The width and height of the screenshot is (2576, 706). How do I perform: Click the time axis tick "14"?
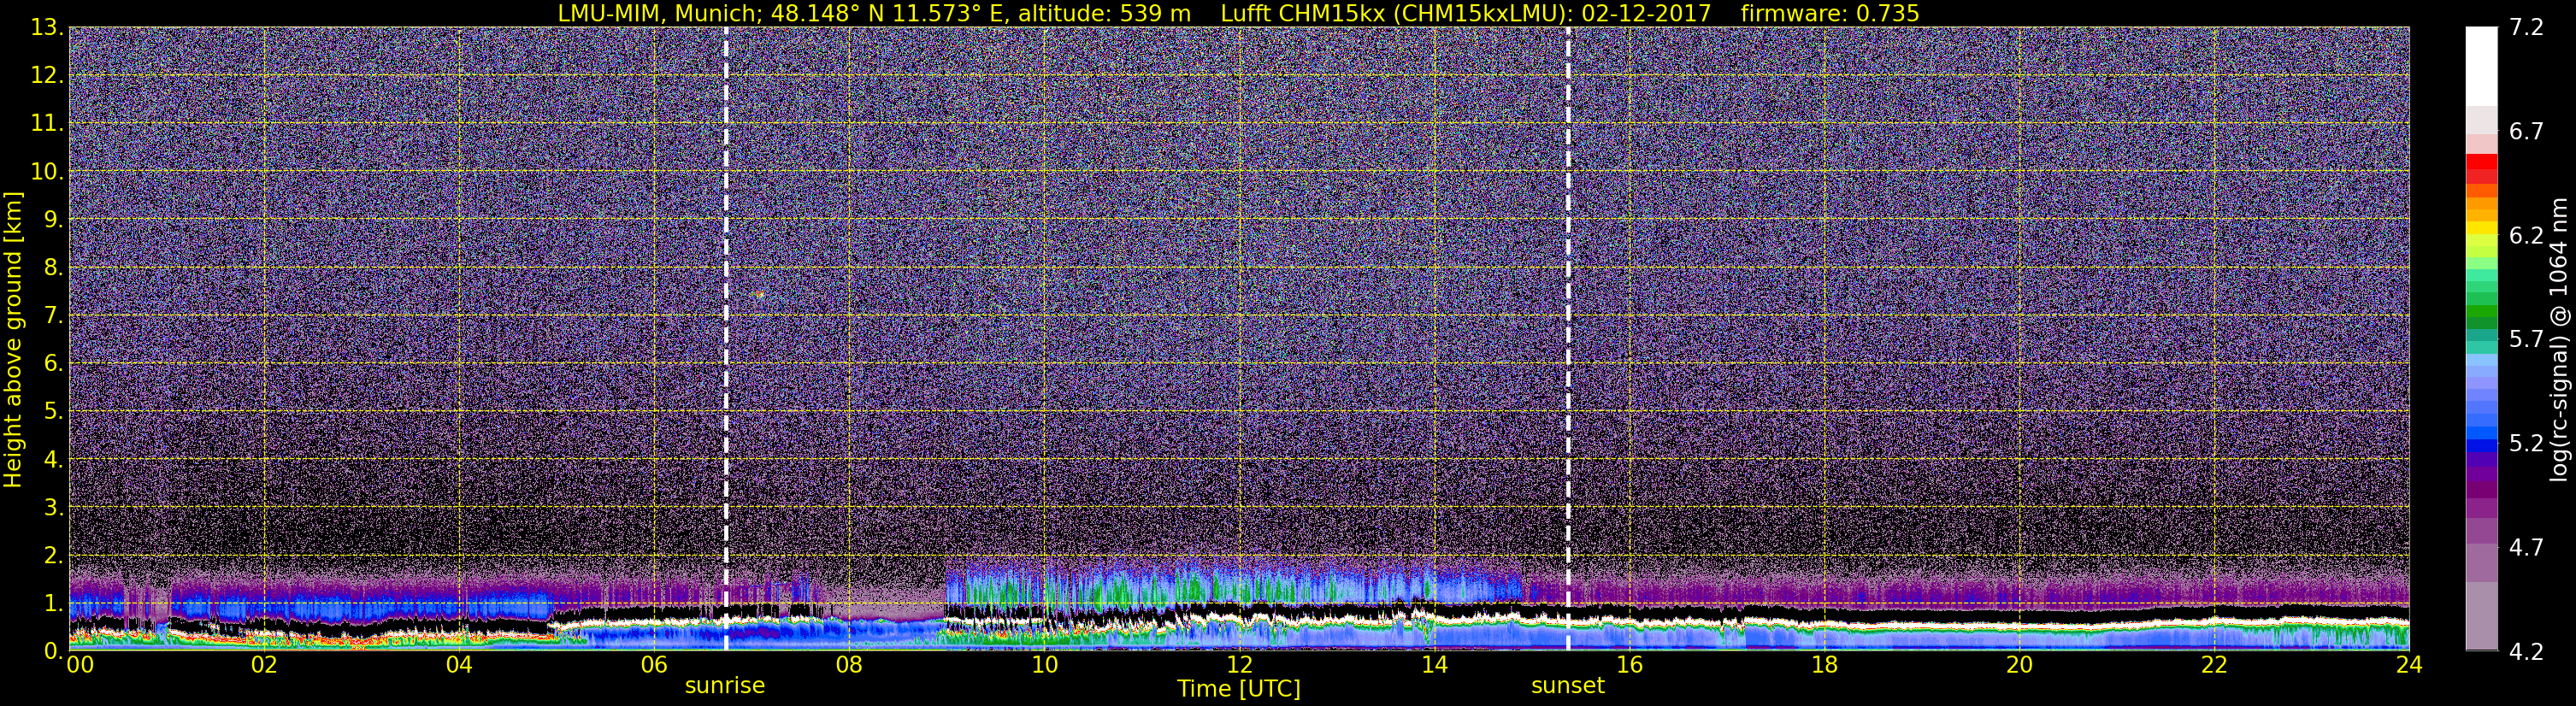point(1434,665)
